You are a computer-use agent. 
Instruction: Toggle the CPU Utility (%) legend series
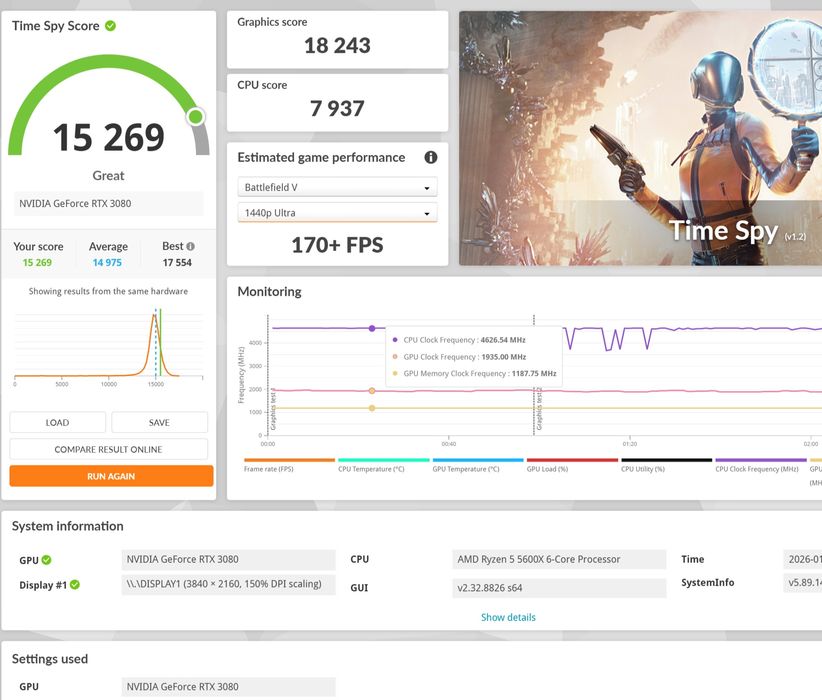(x=666, y=465)
